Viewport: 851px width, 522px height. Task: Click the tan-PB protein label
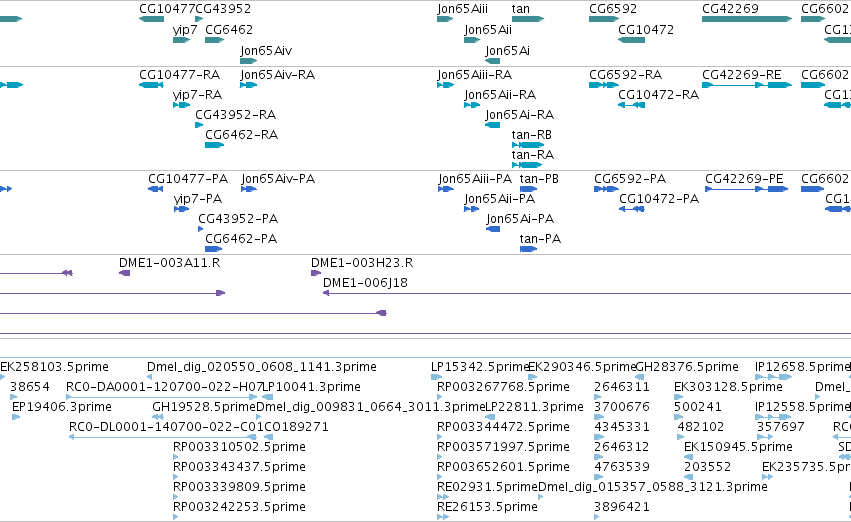click(x=539, y=179)
